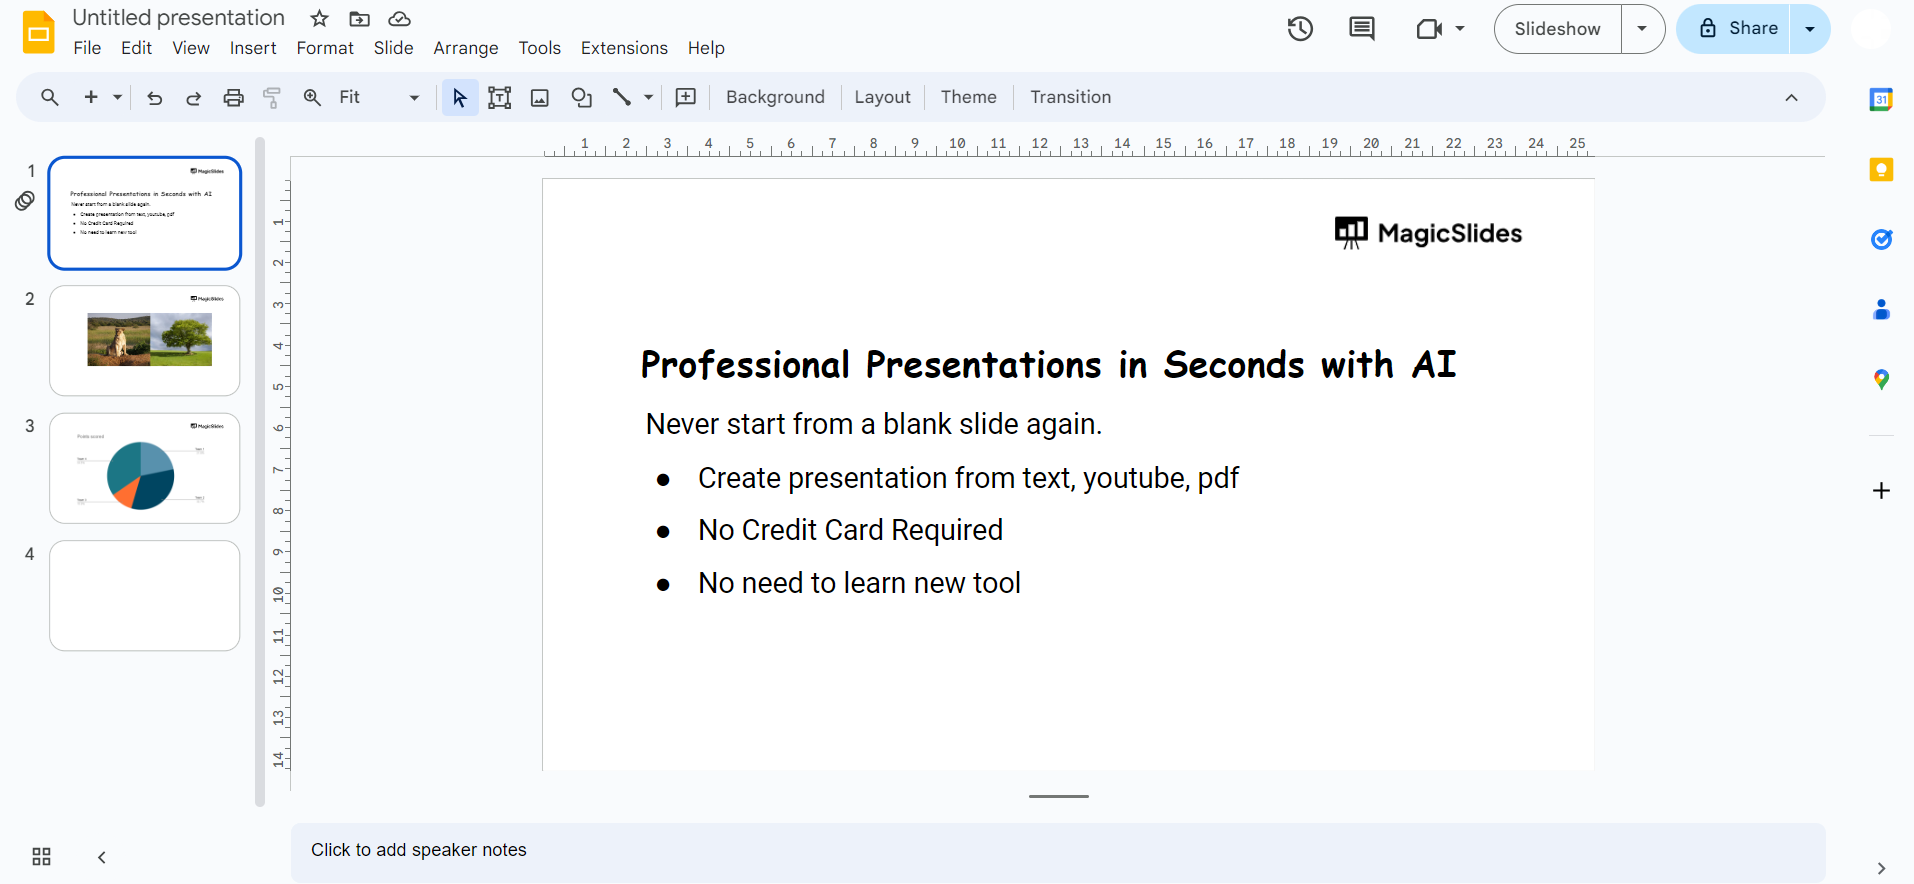Open the comments history icon
This screenshot has width=1914, height=884.
(1362, 29)
